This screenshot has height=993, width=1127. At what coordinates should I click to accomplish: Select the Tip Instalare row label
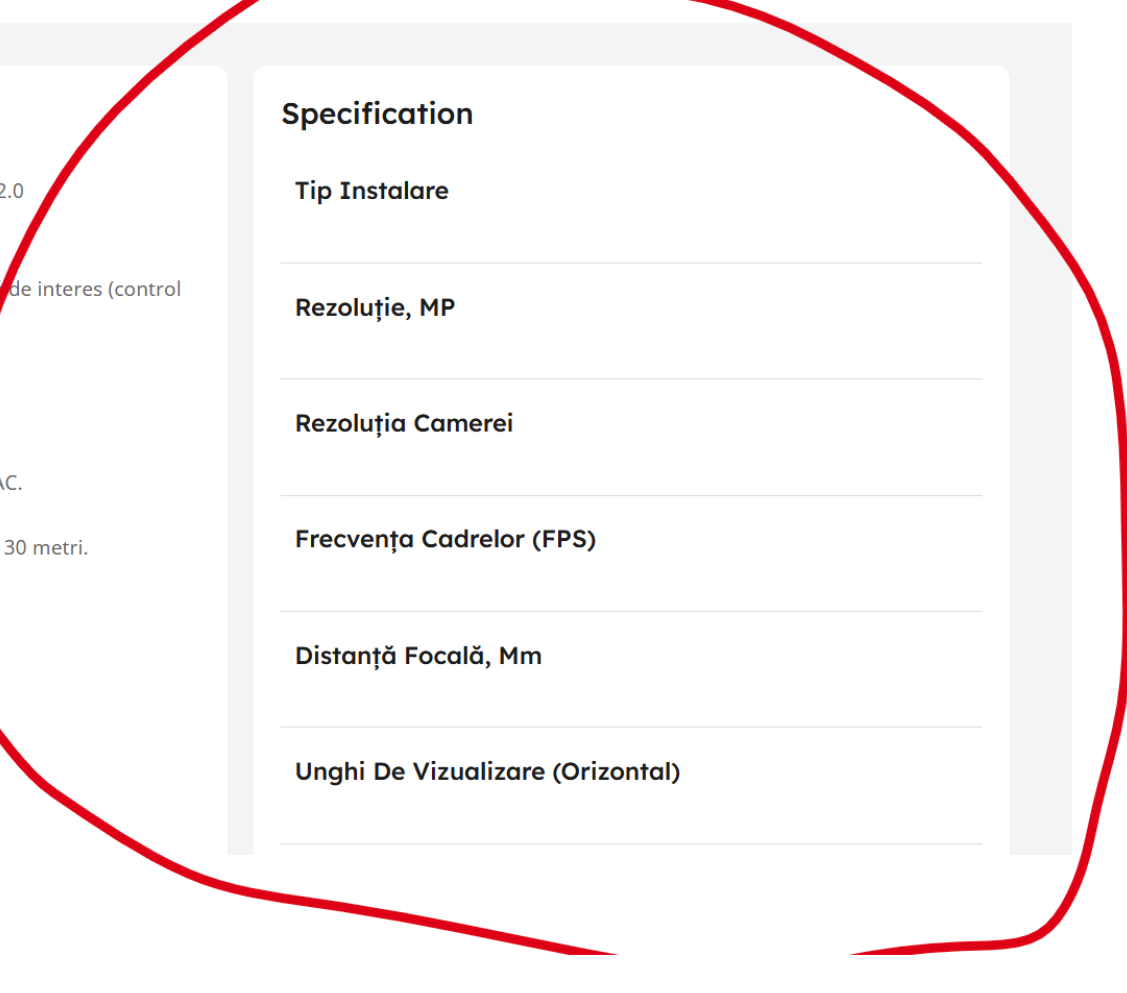(371, 191)
